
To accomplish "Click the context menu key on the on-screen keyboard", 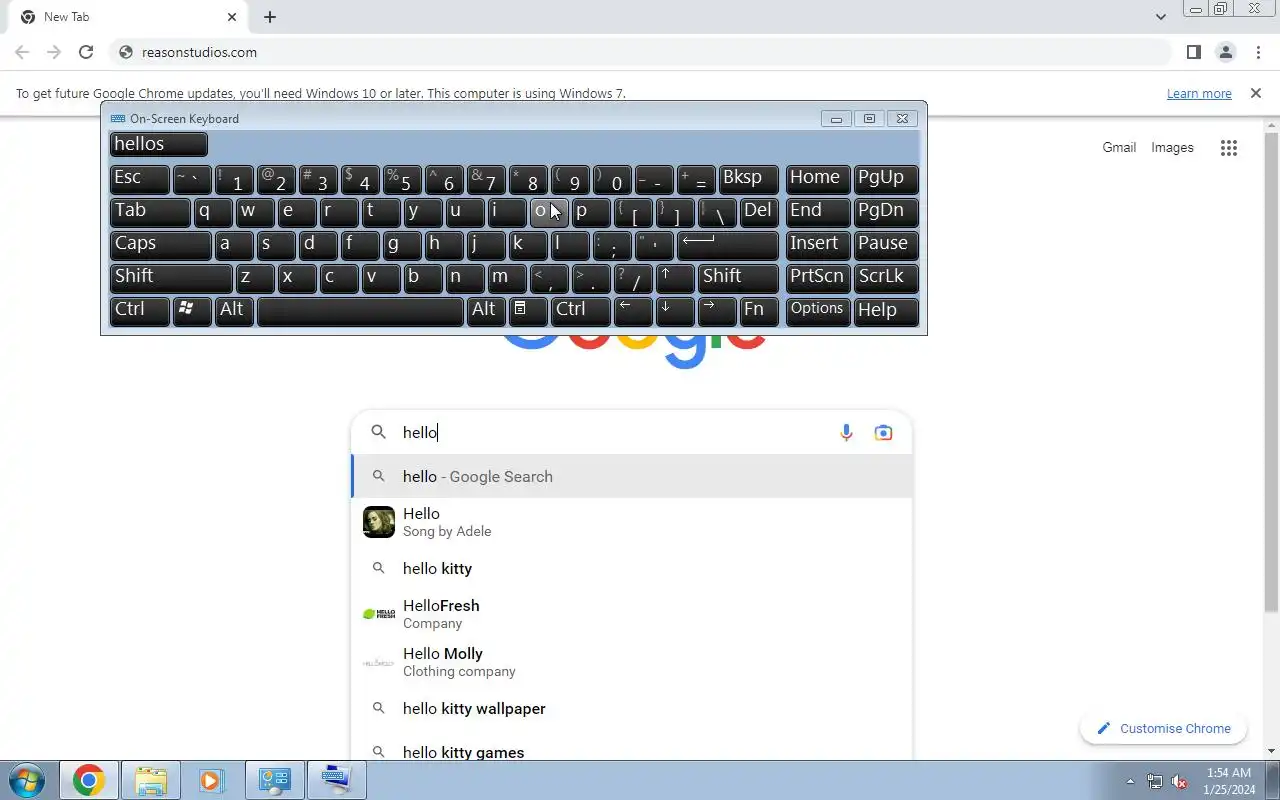I will tap(528, 310).
